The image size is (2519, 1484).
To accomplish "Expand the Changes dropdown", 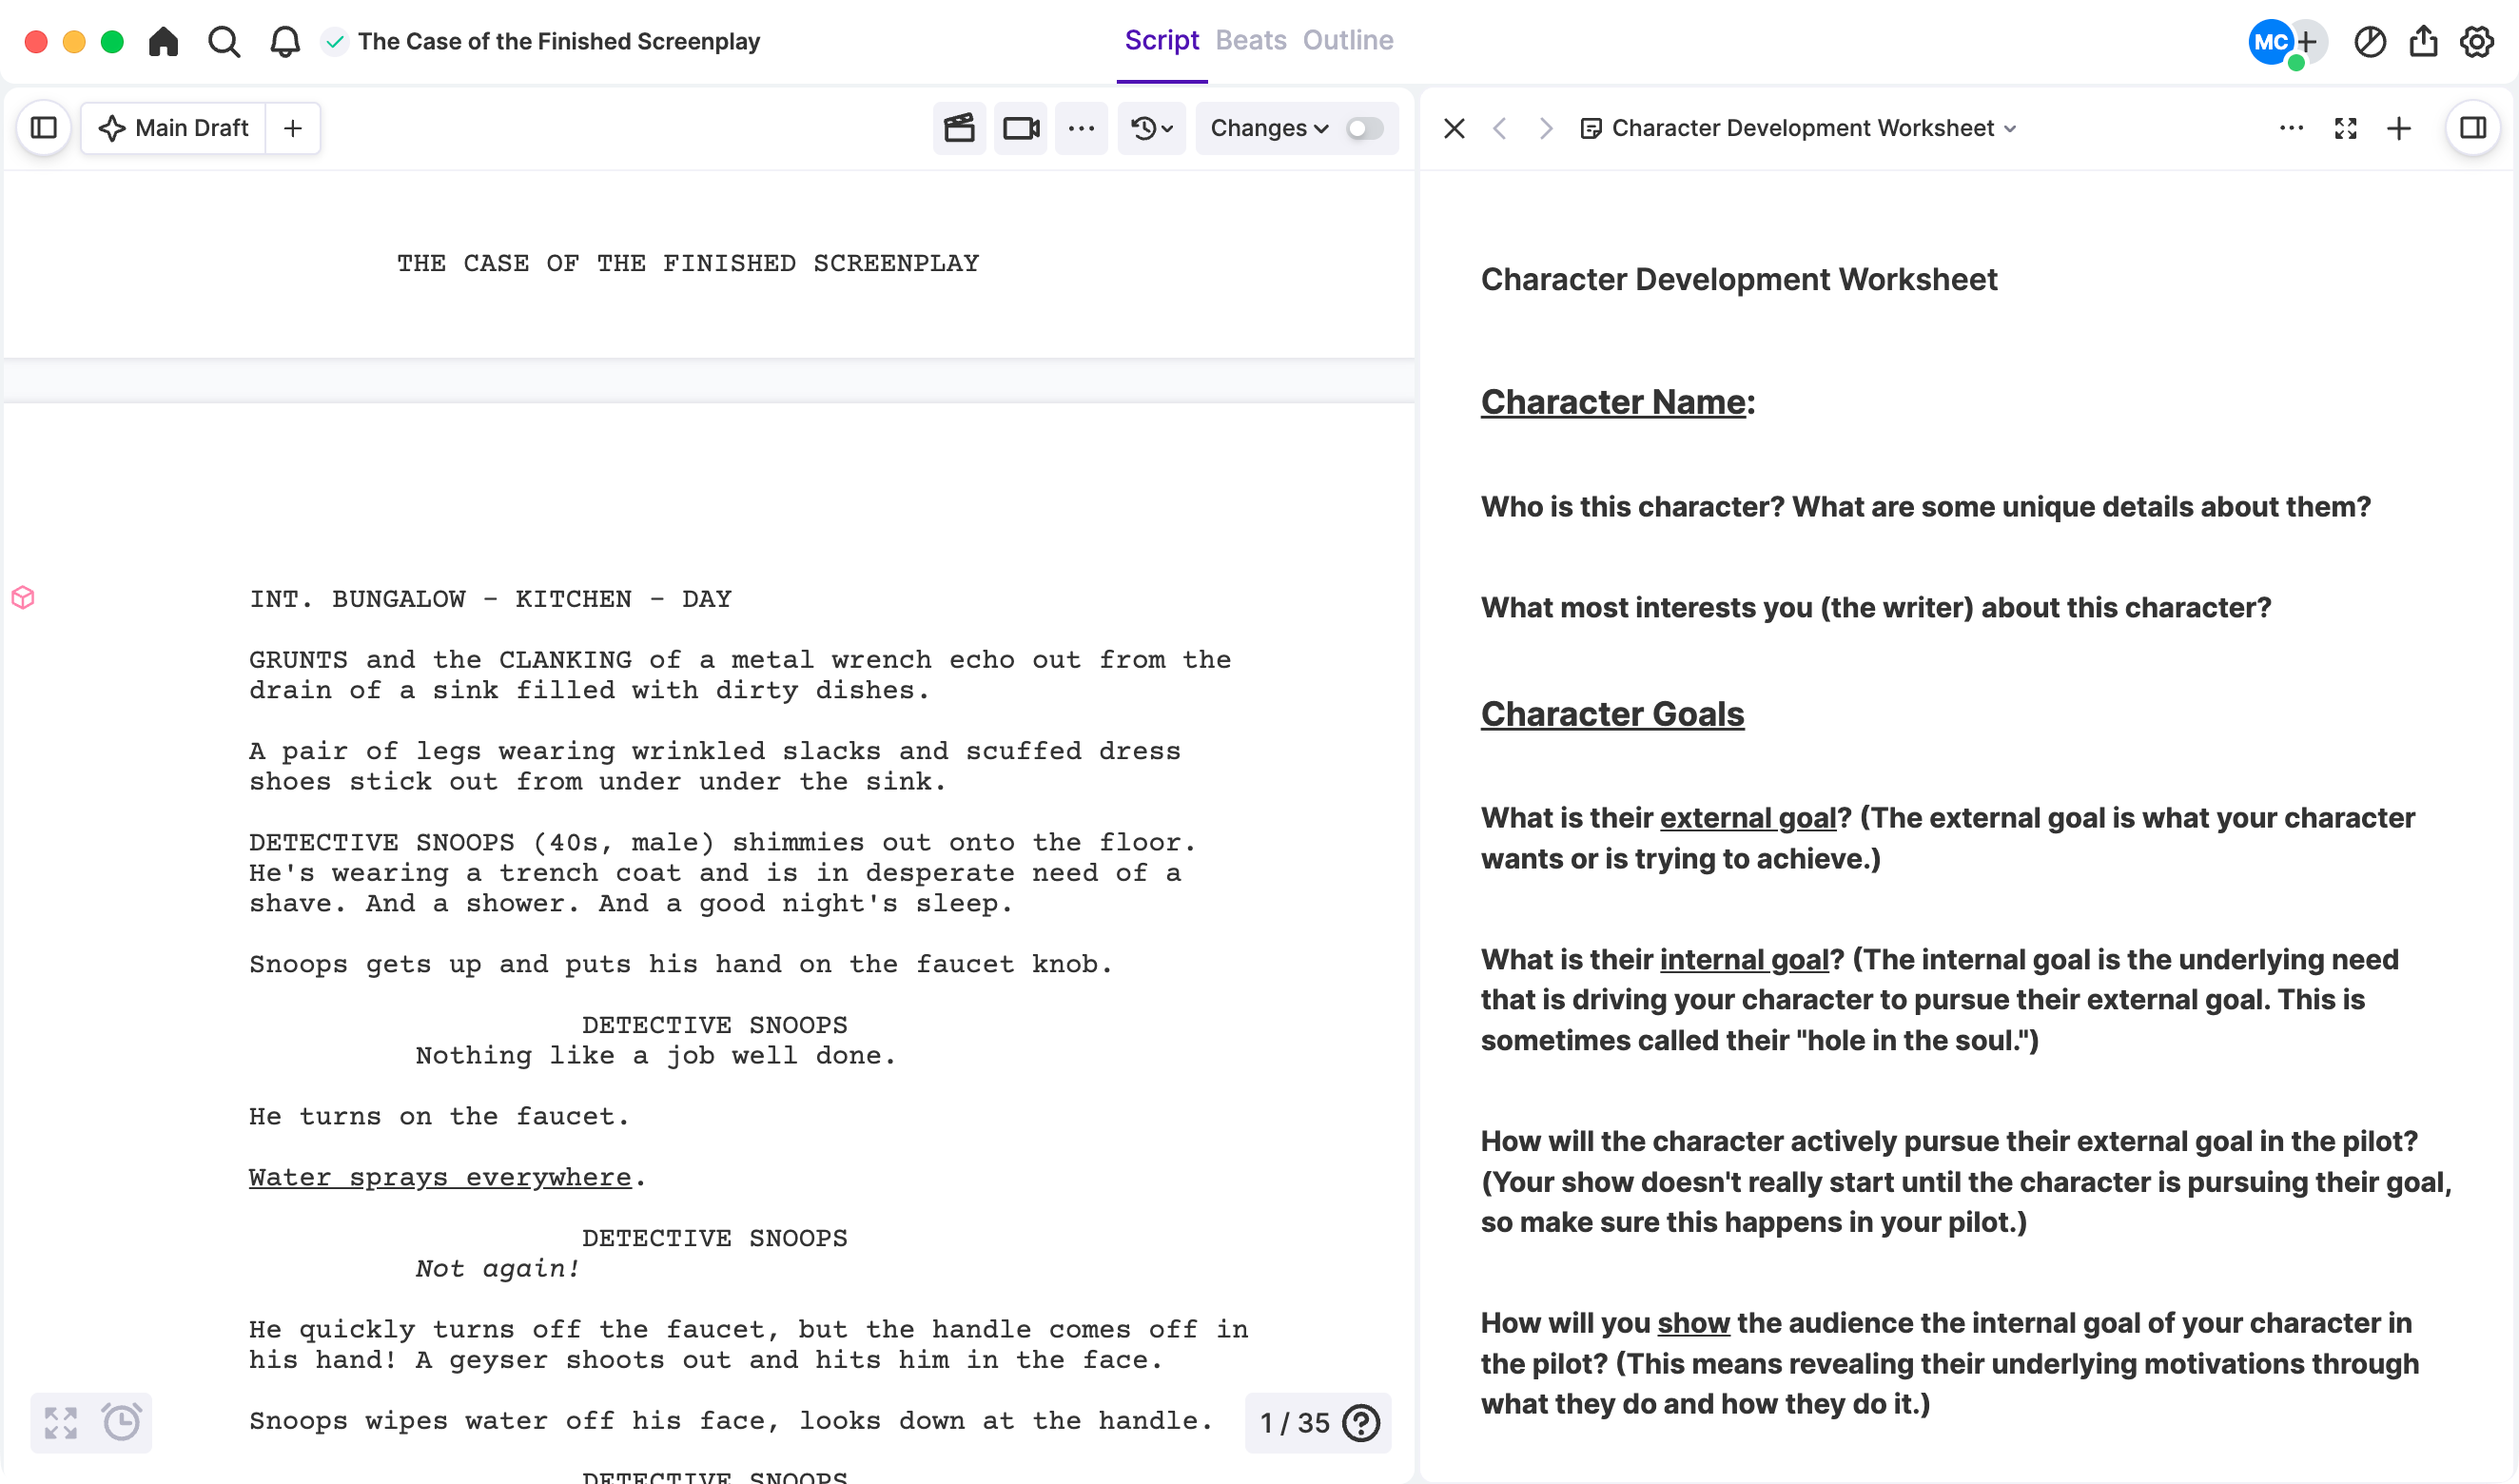I will tap(1269, 128).
